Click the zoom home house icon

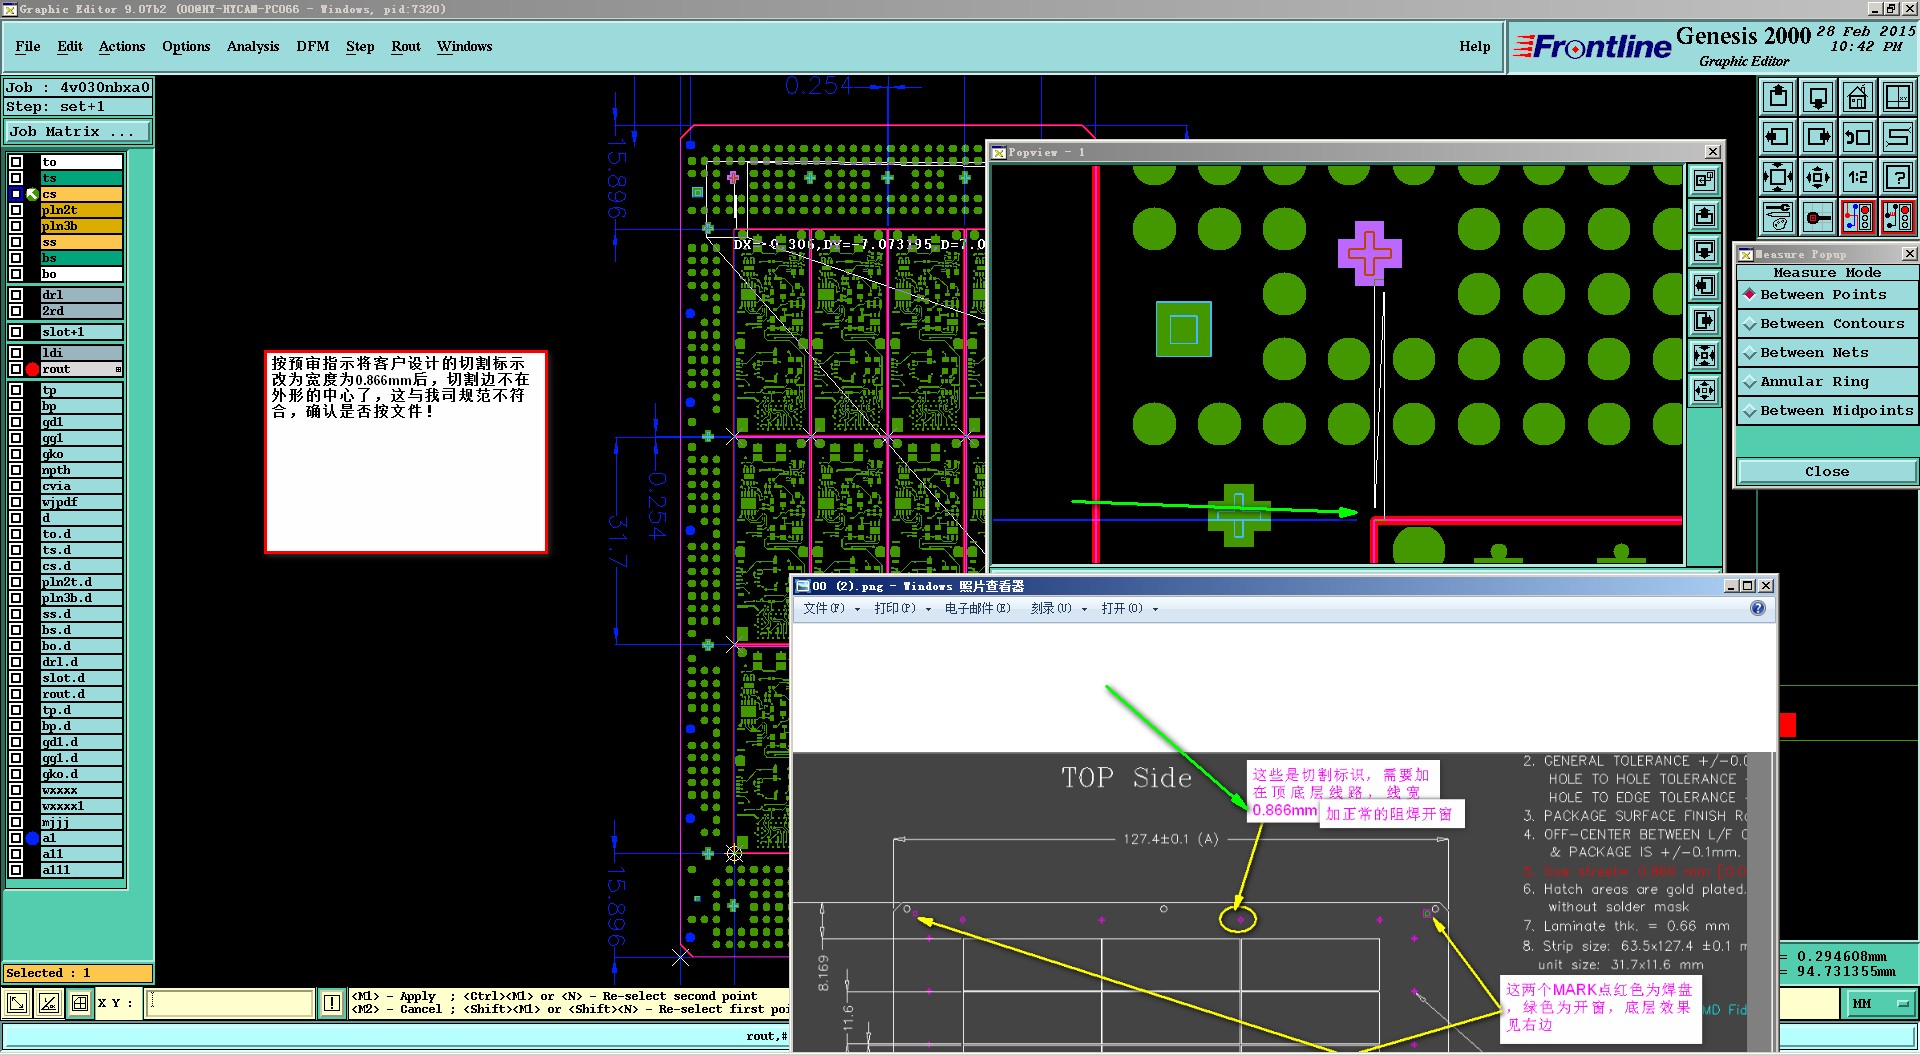(x=1858, y=97)
